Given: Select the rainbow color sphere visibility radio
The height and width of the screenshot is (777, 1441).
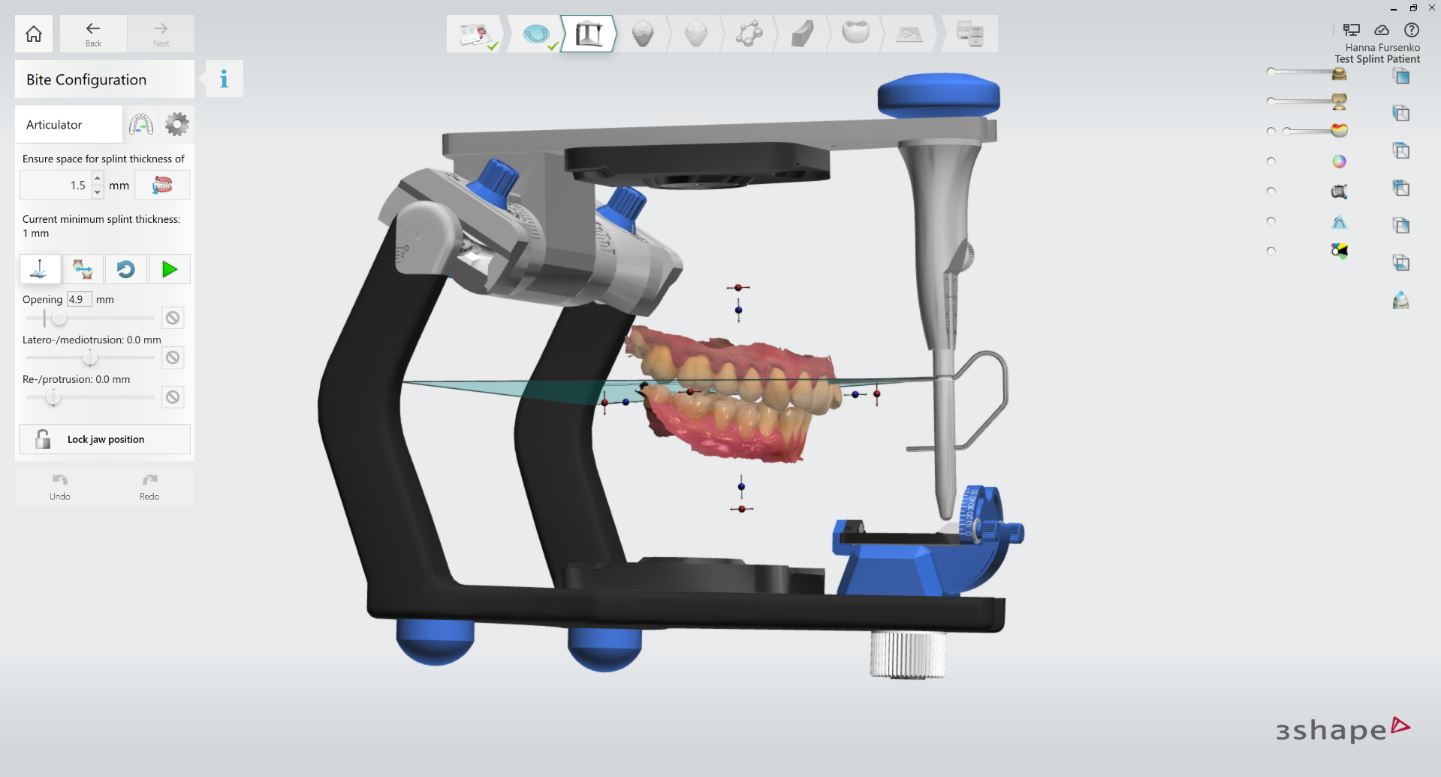Looking at the screenshot, I should [1271, 161].
